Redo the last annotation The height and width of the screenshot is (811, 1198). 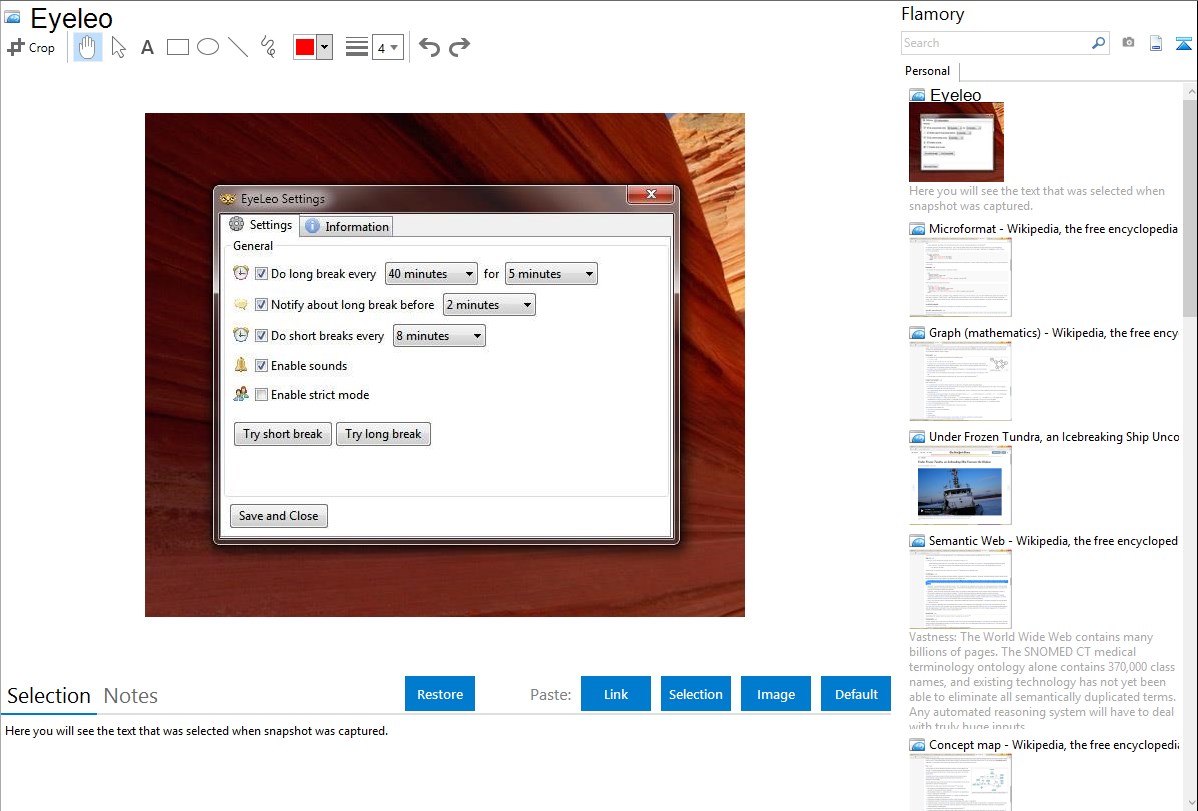[x=459, y=47]
